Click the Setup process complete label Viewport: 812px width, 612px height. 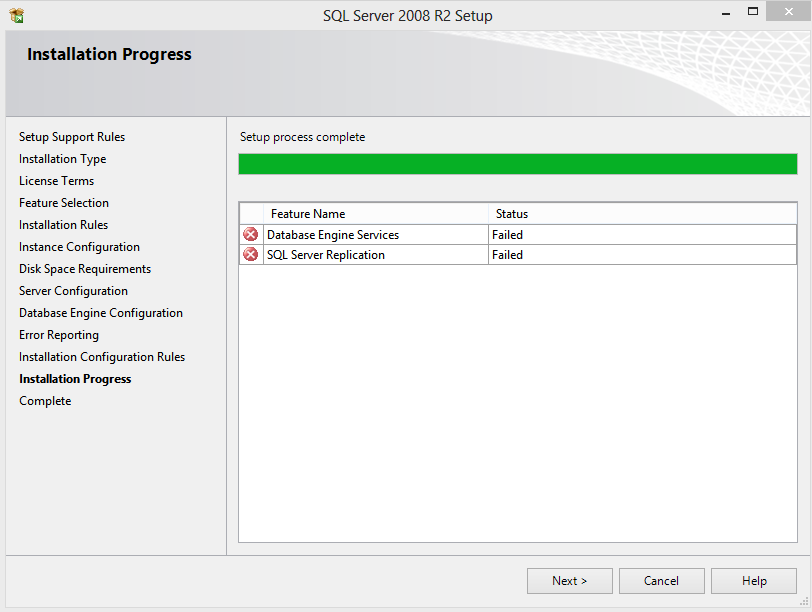click(x=302, y=137)
